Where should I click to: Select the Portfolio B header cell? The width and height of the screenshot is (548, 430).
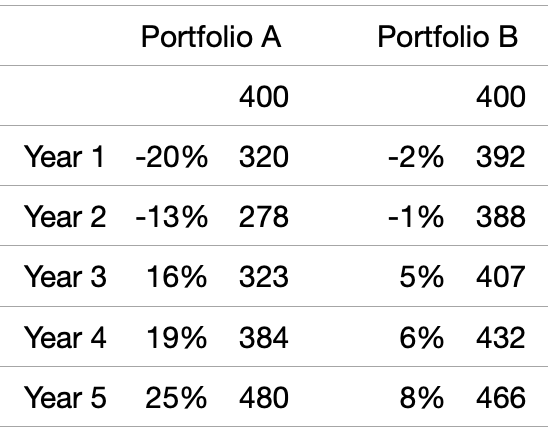point(448,37)
